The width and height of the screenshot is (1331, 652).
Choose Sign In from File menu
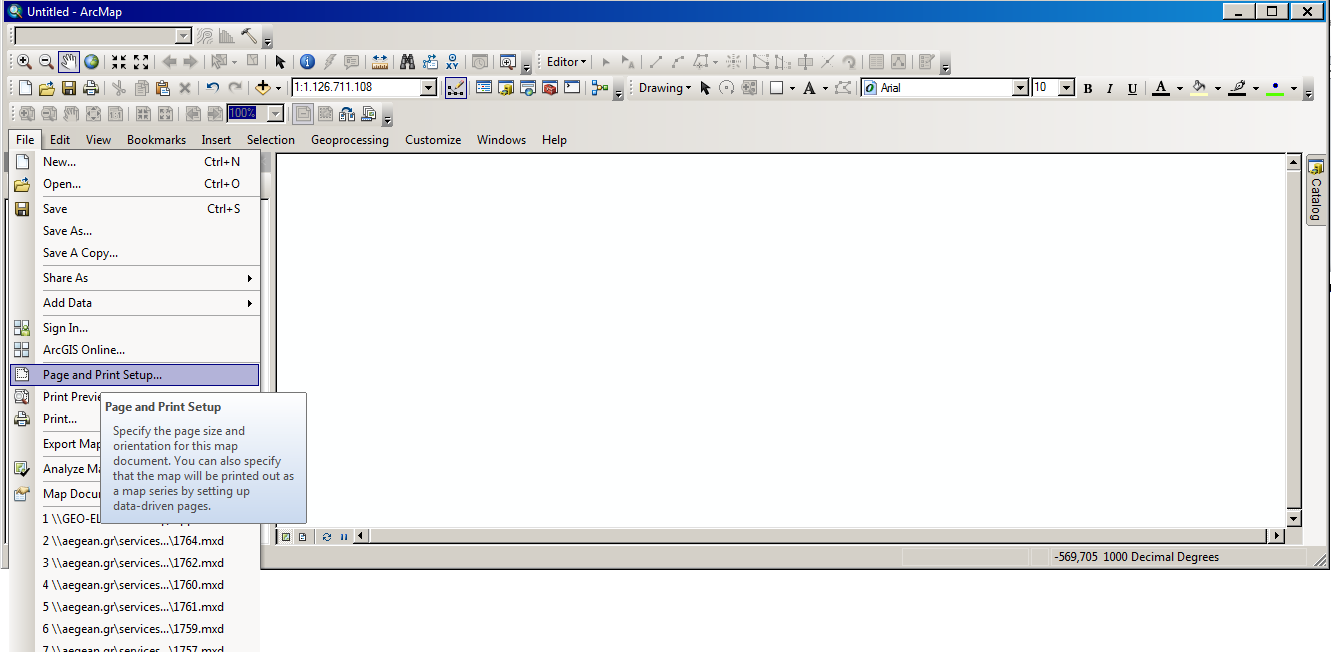coord(135,328)
